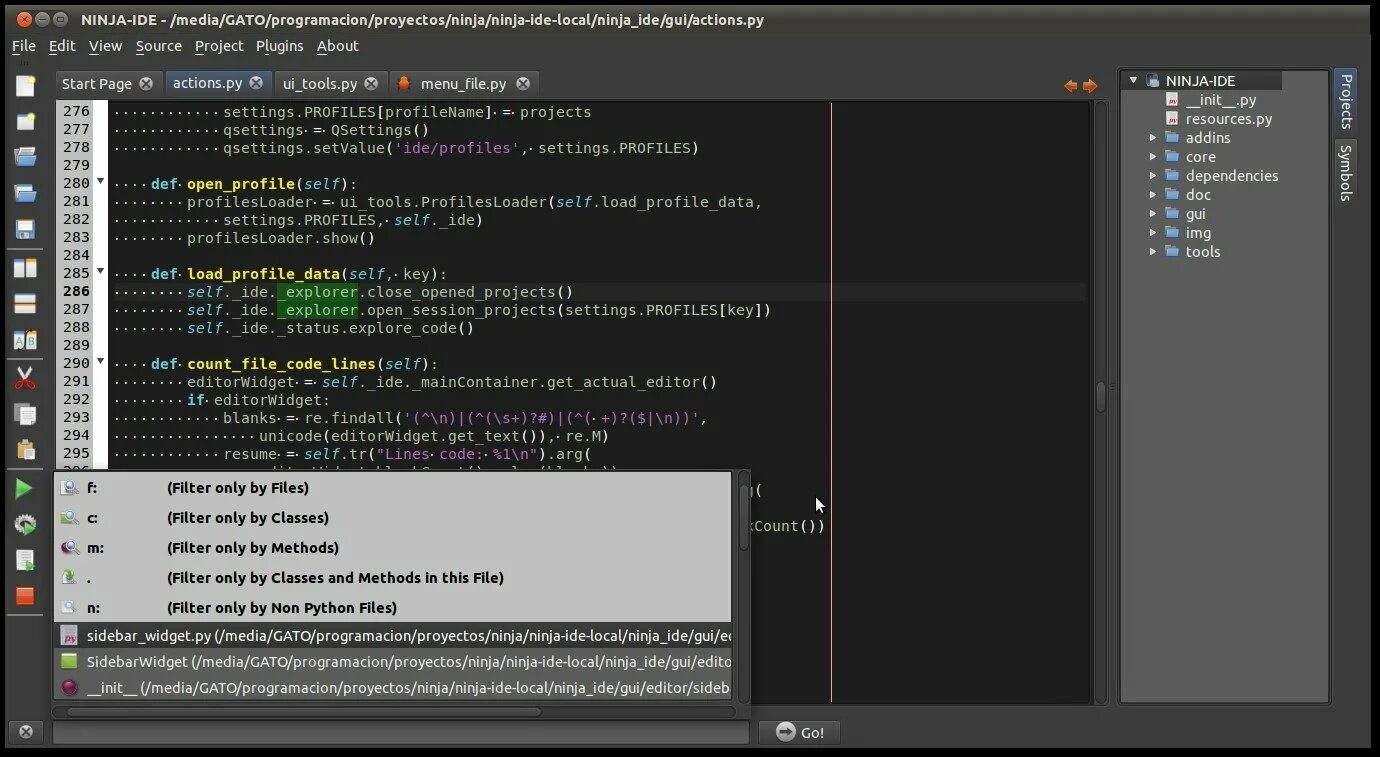This screenshot has width=1380, height=757.
Task: Click the Cut scissors icon
Action: (25, 379)
